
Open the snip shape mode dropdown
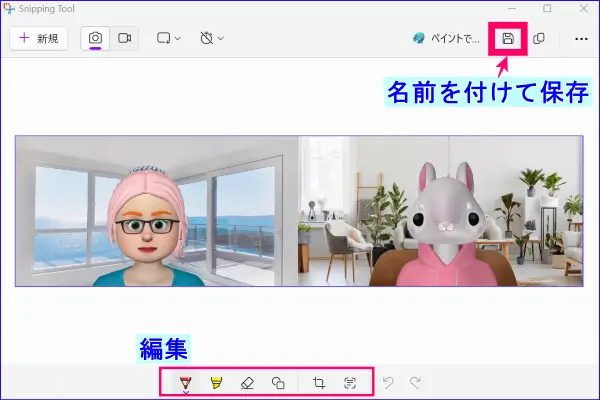pos(169,38)
